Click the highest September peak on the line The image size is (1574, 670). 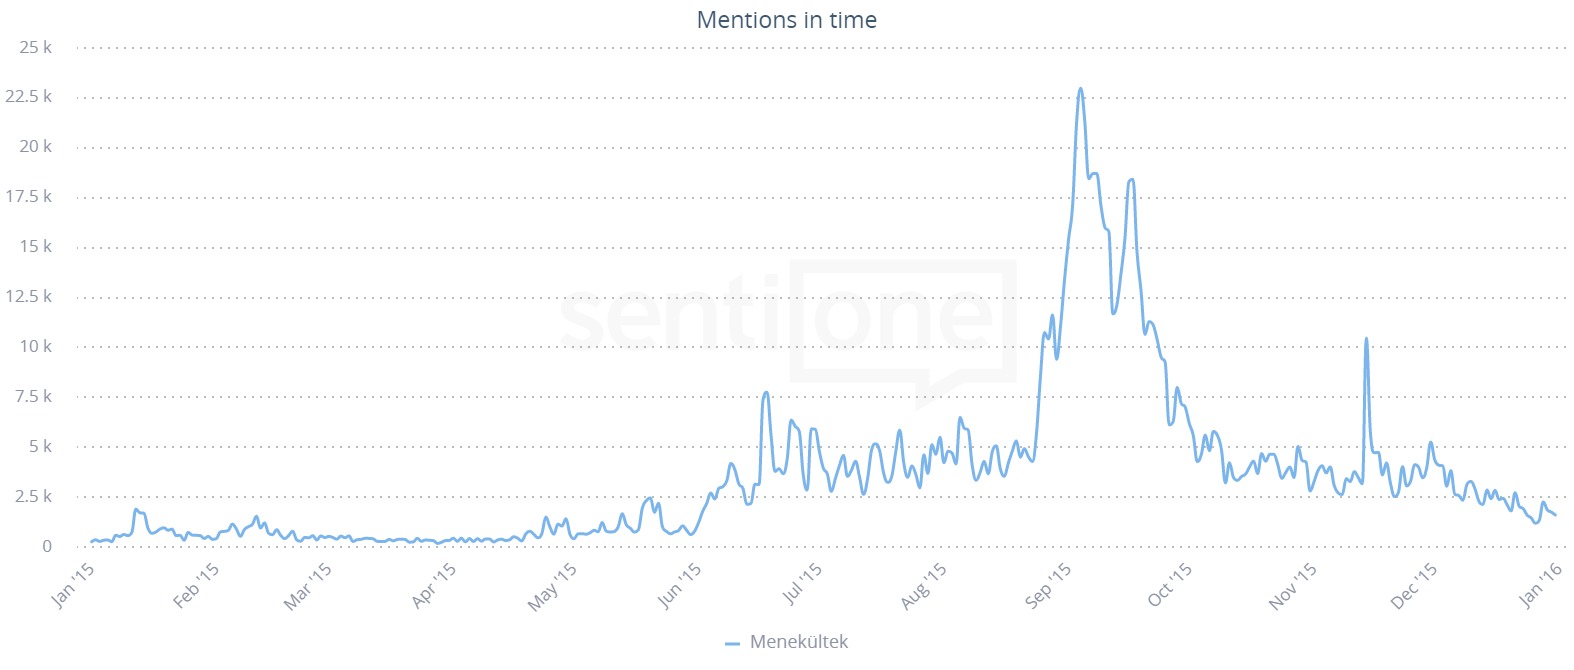1080,89
